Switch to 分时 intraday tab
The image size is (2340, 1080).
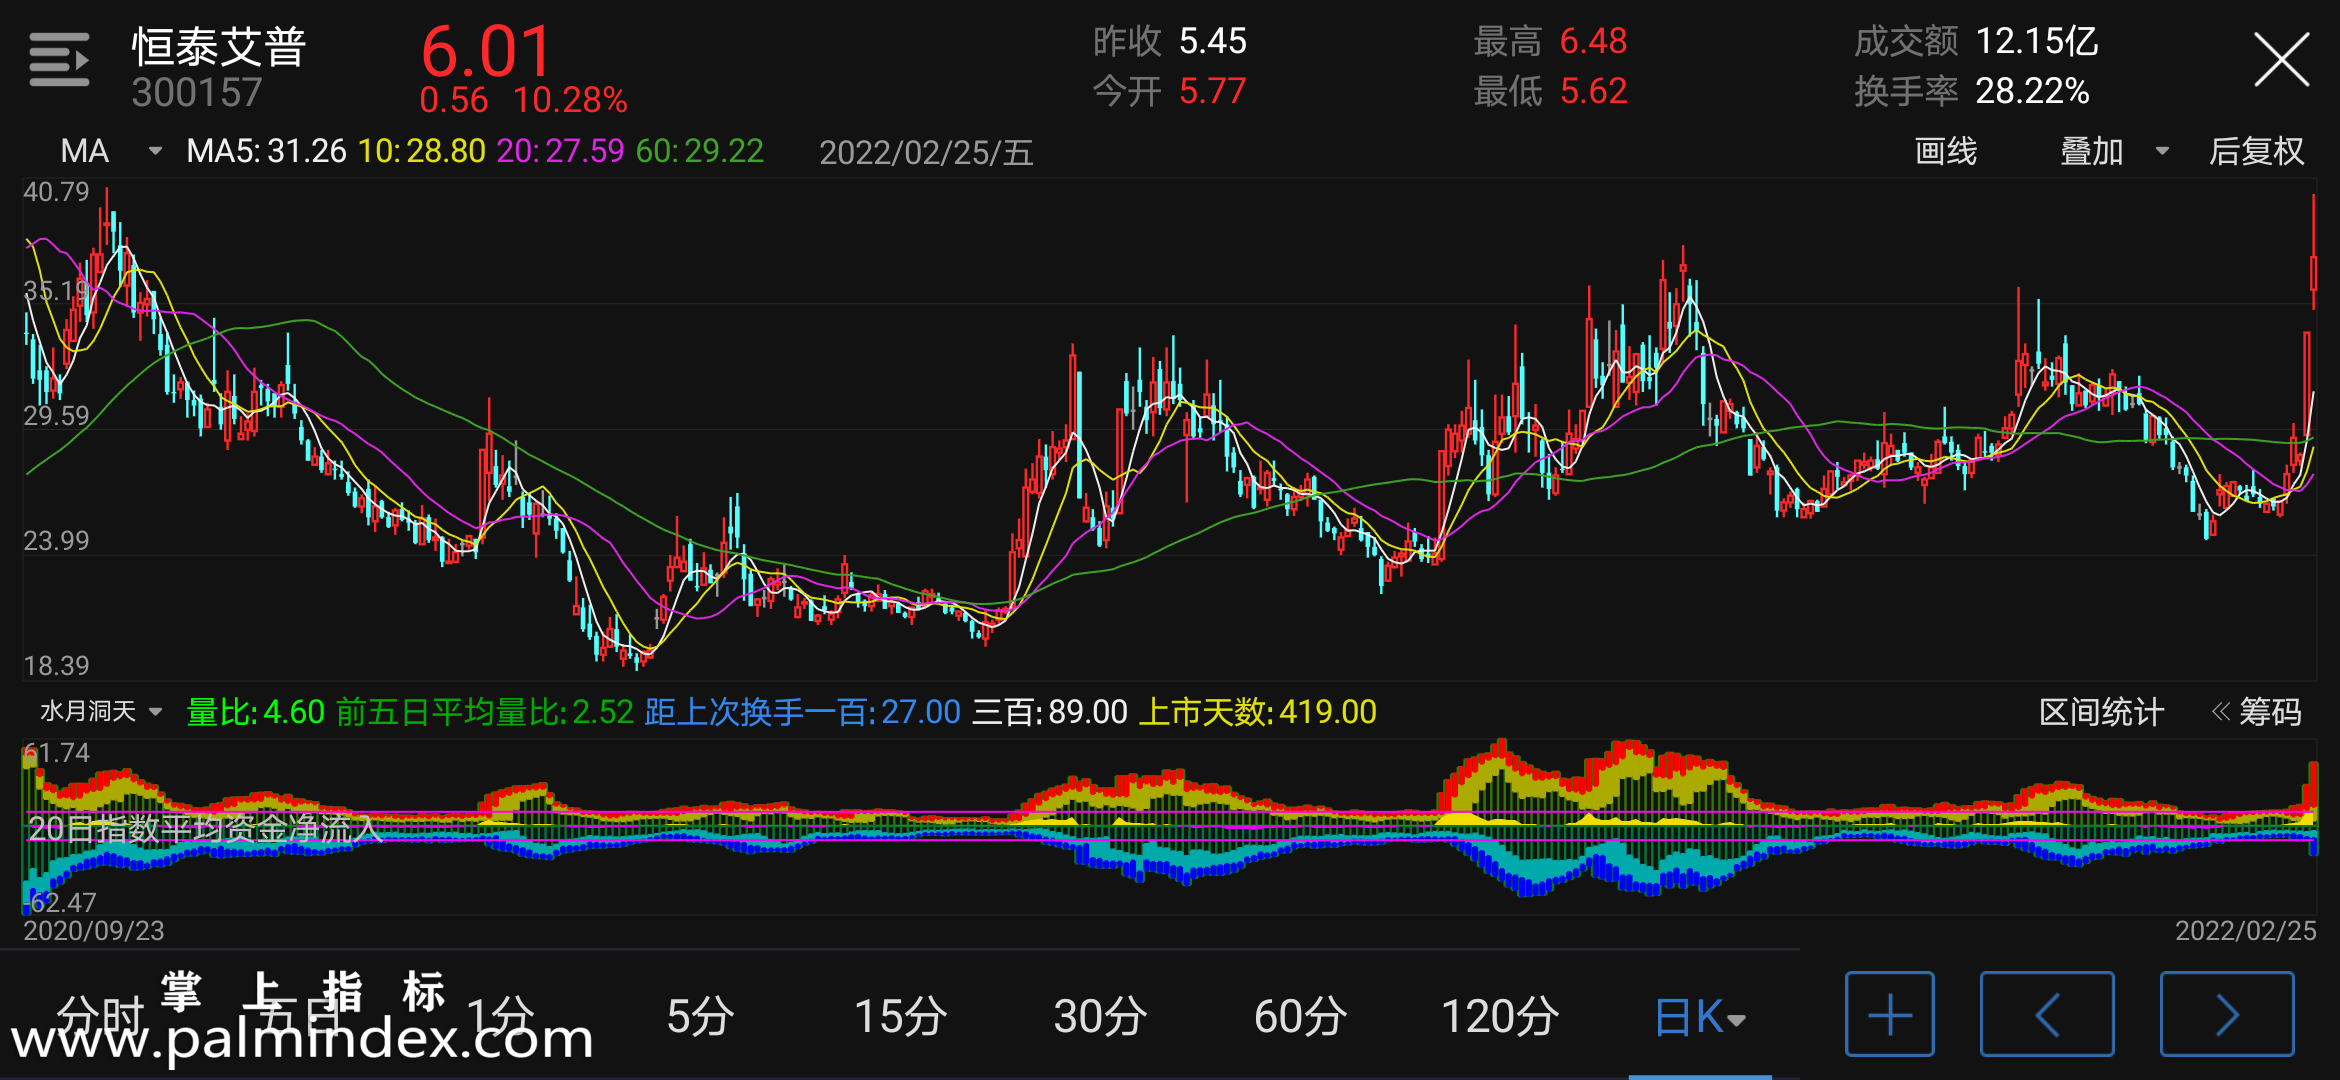100,1016
